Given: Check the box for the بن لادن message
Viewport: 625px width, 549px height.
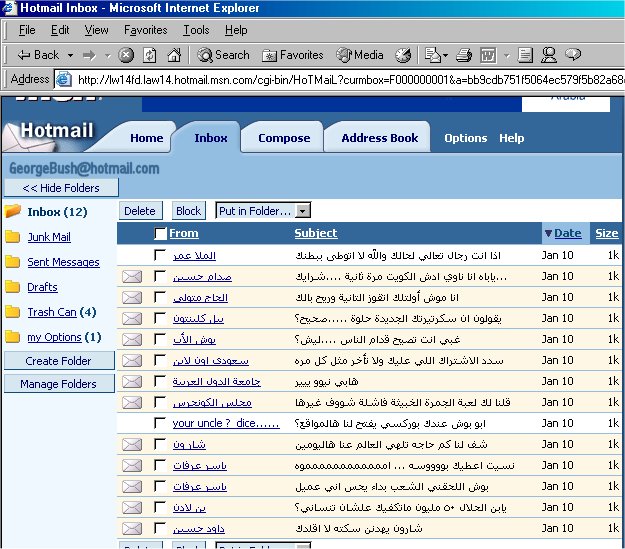Looking at the screenshot, I should click(160, 507).
